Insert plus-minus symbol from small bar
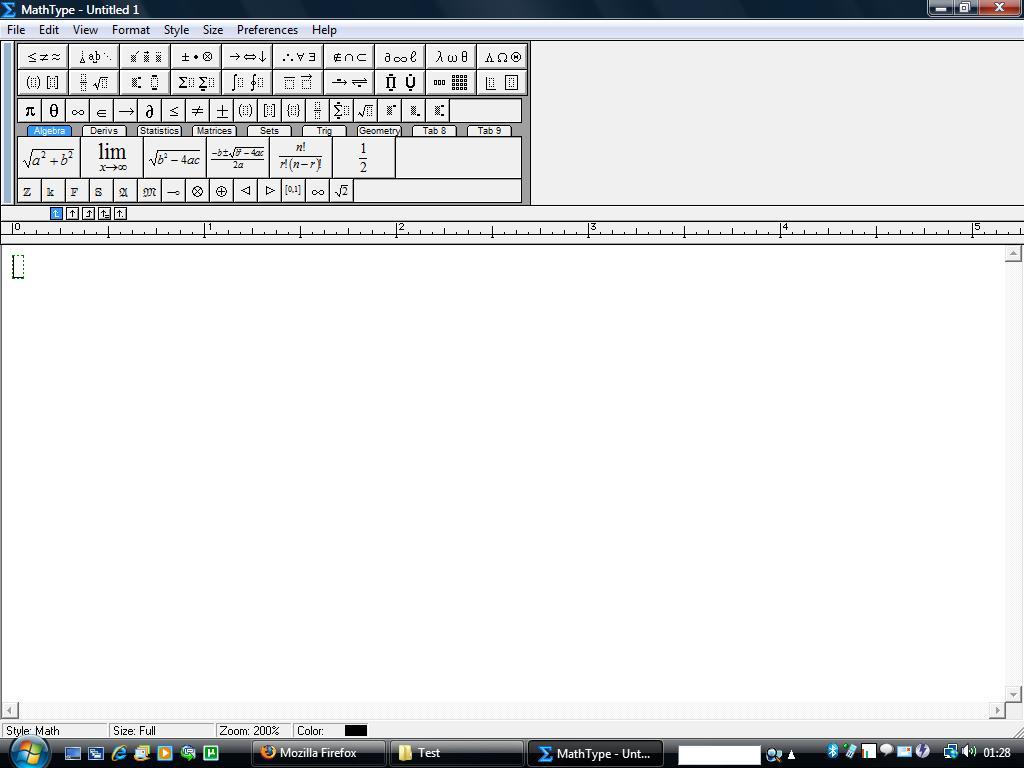This screenshot has height=768, width=1024. coord(222,110)
